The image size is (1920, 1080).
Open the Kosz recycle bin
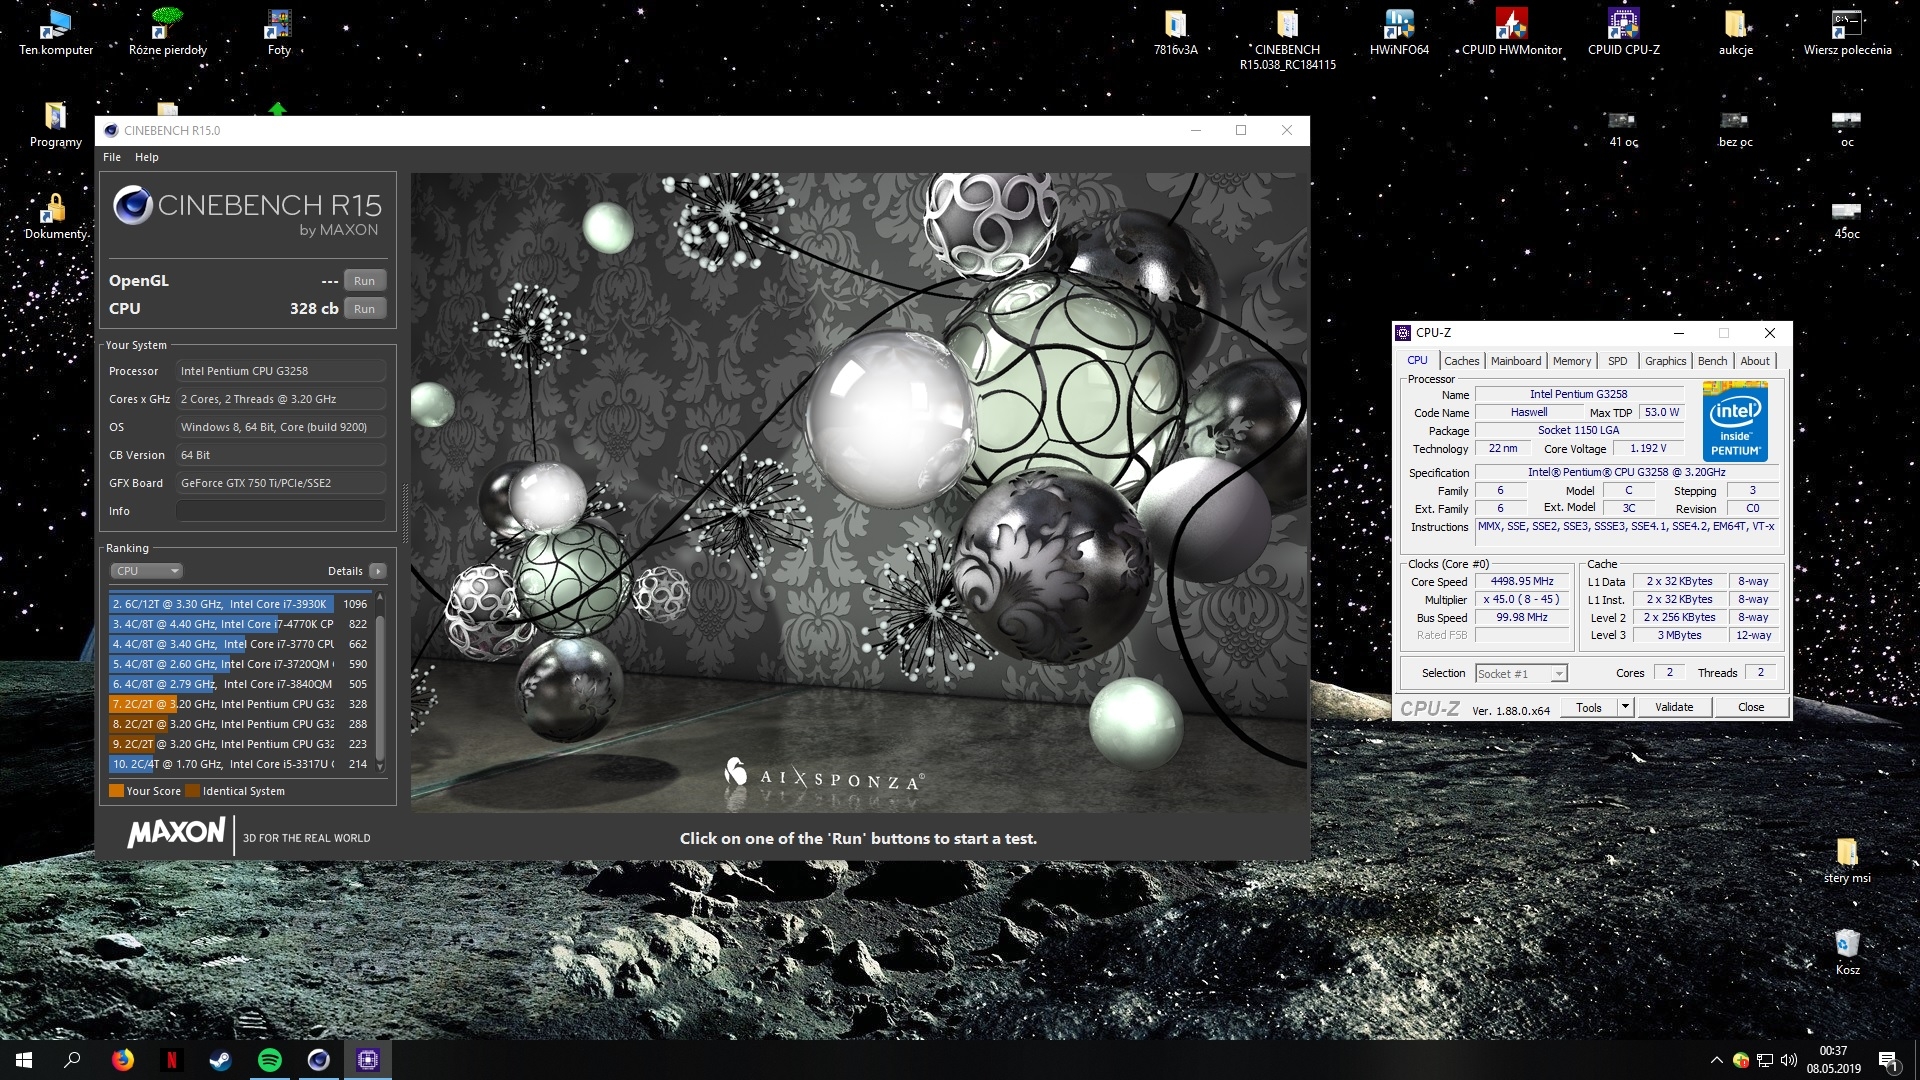click(x=1847, y=946)
